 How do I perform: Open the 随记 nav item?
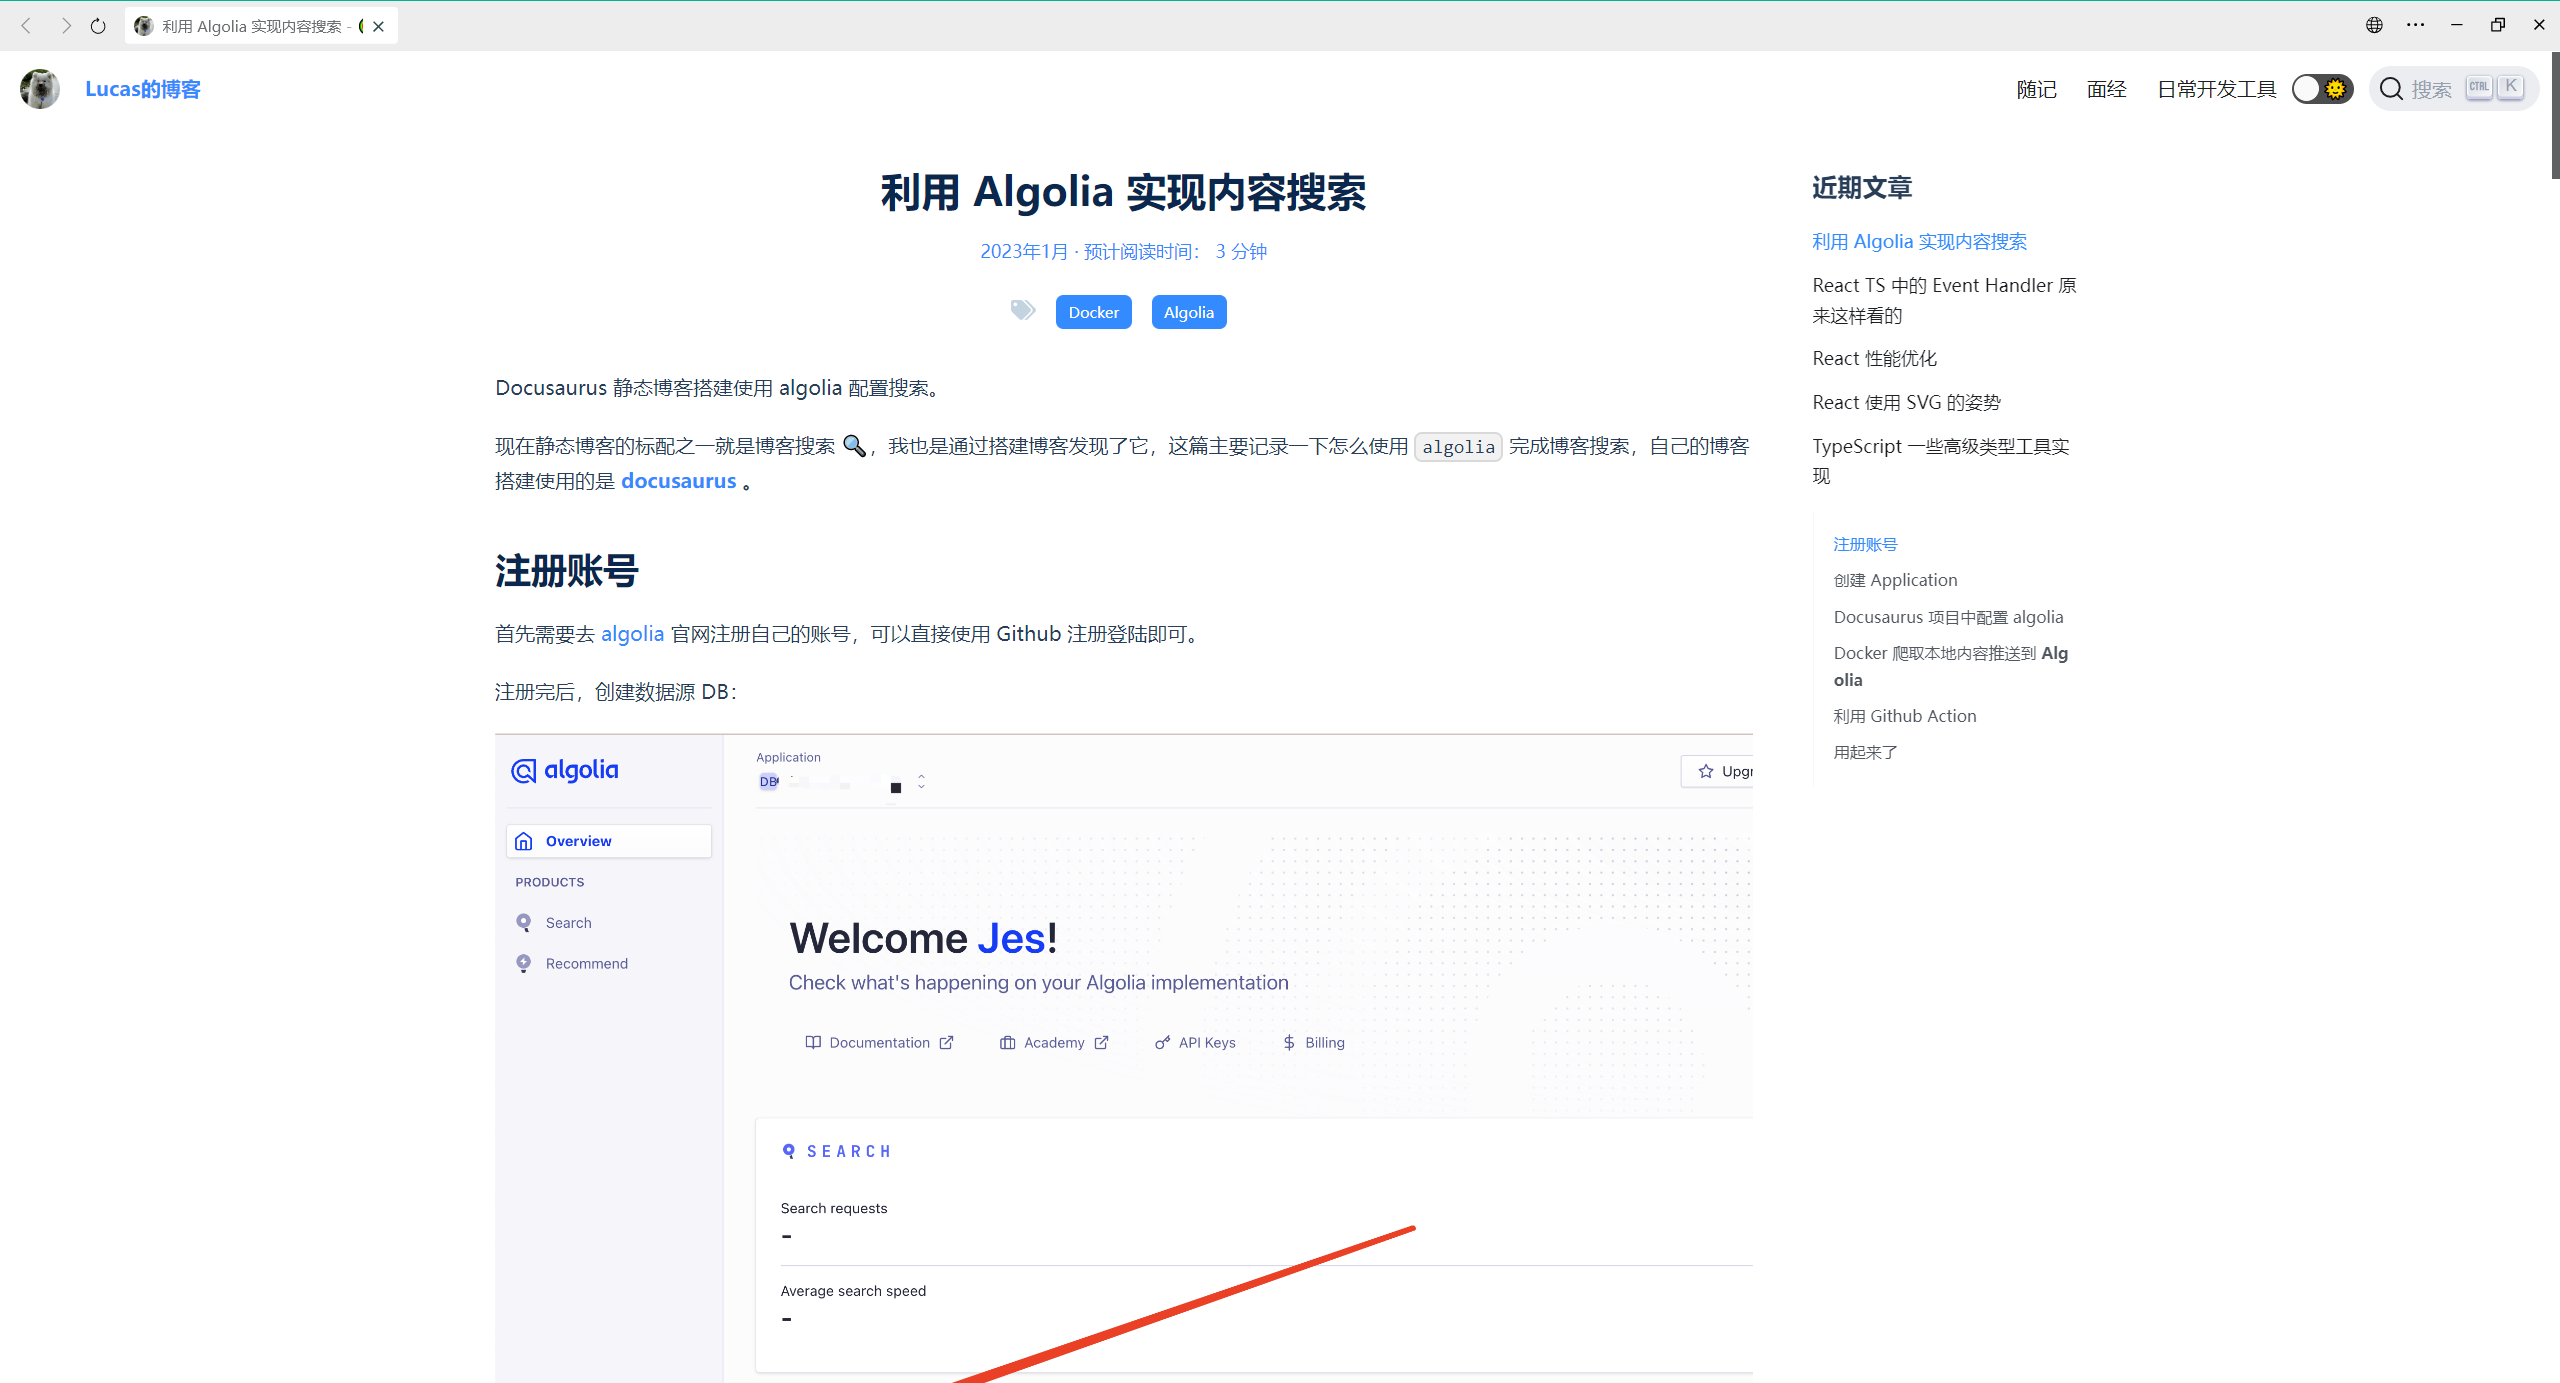pyautogui.click(x=2036, y=89)
